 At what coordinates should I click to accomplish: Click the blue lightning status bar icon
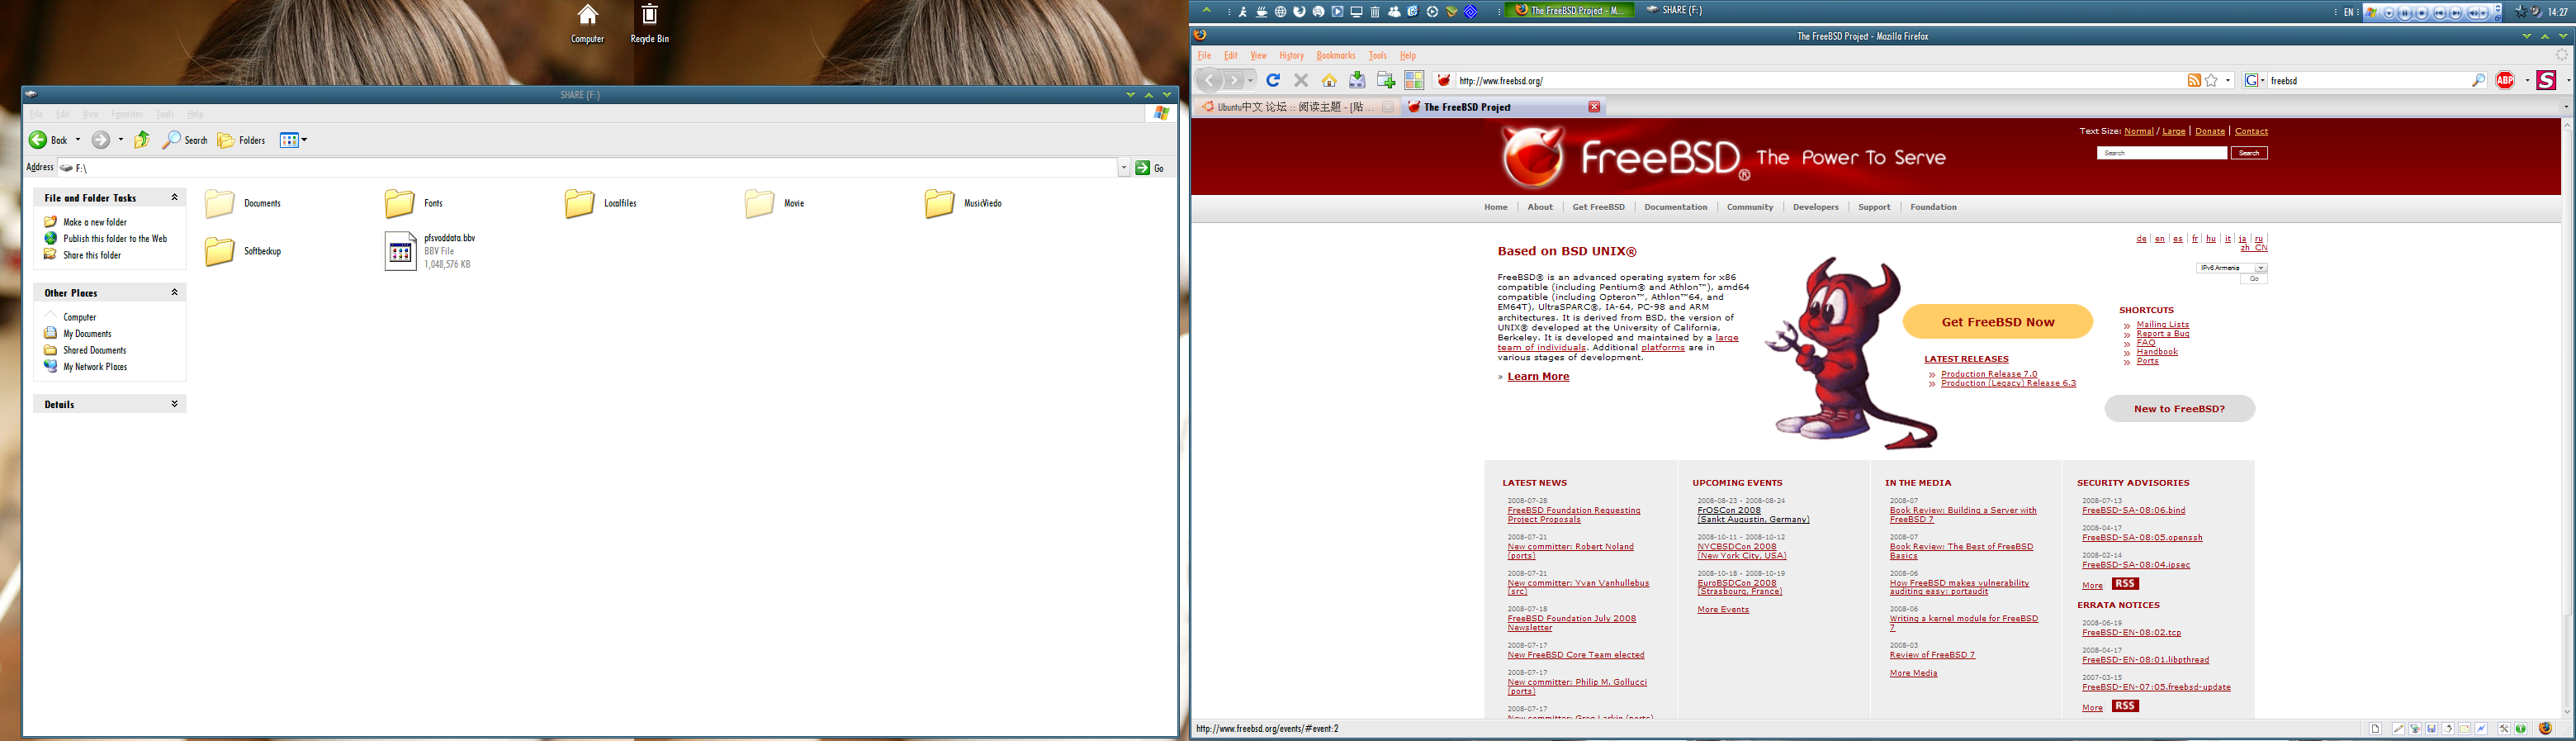click(x=2481, y=729)
